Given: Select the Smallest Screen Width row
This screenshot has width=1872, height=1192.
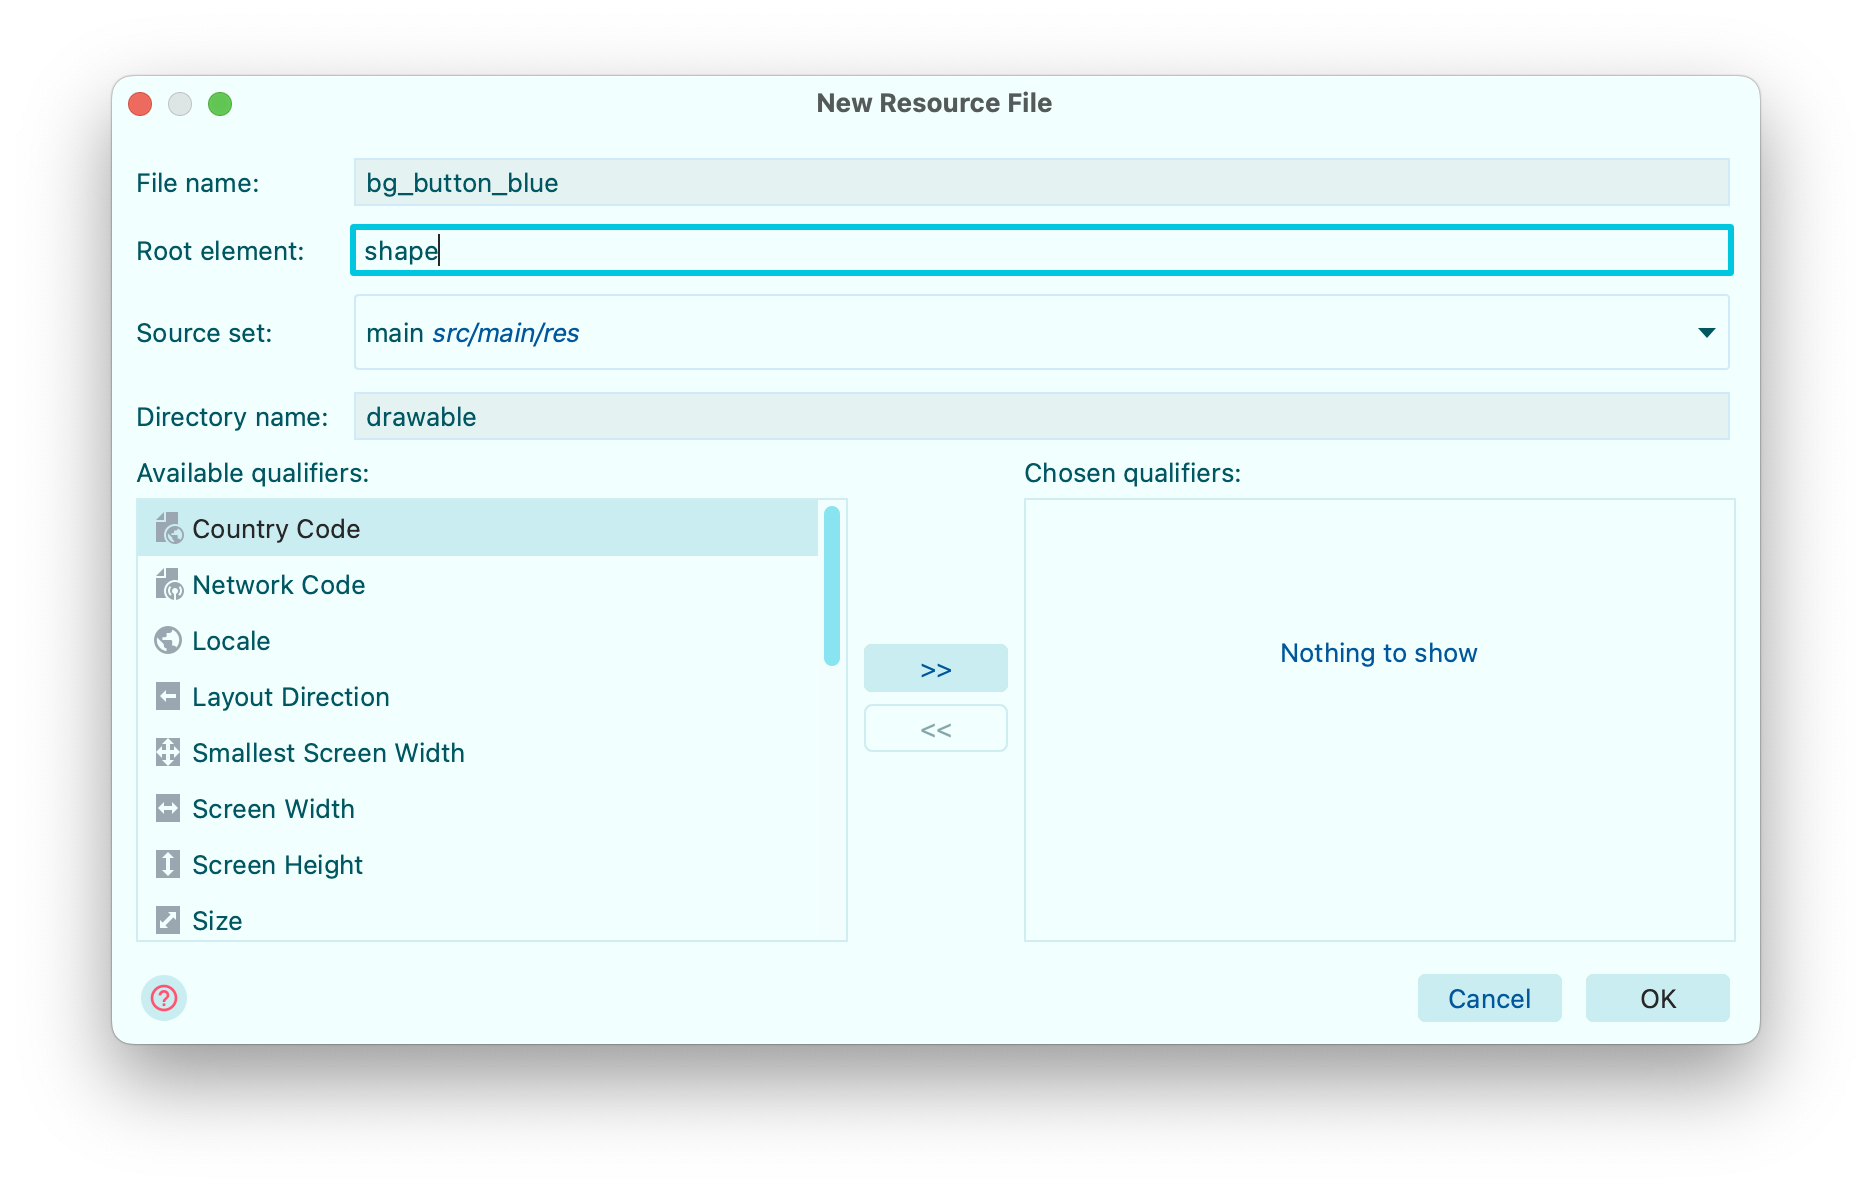Looking at the screenshot, I should point(477,752).
